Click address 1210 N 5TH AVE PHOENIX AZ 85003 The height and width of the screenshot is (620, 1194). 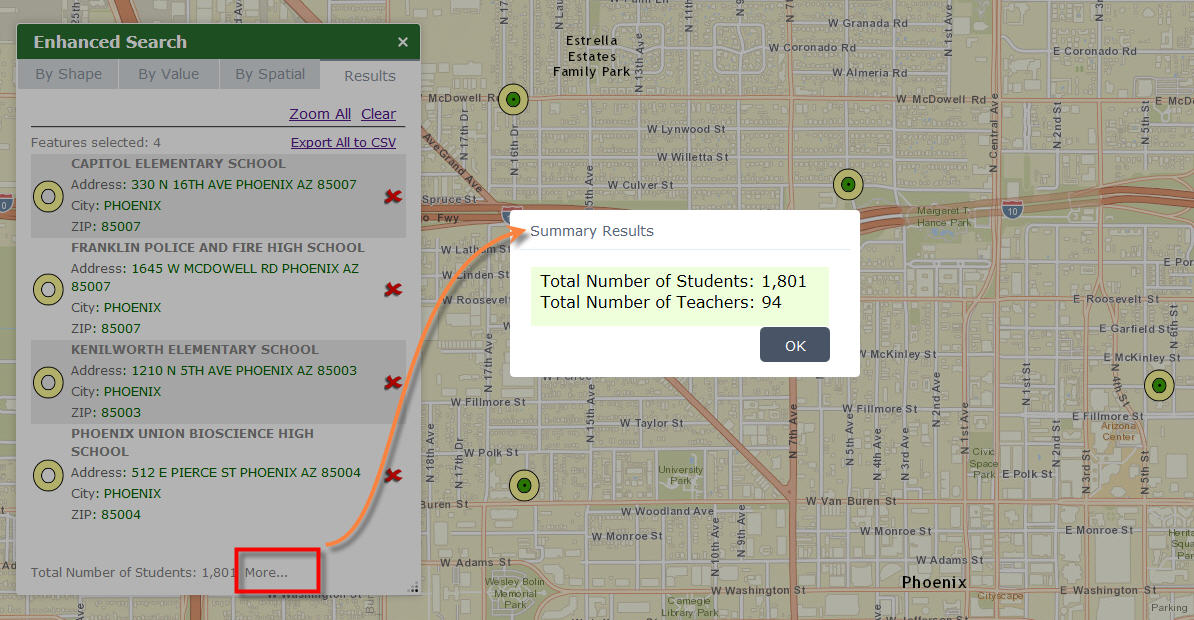(x=244, y=370)
